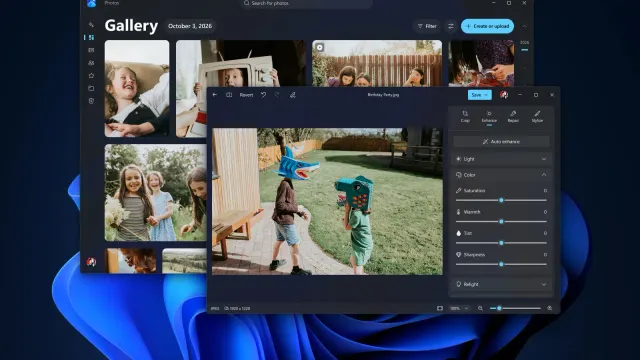Screen dimensions: 640x360
Task: Click the October 3, 2026 date chip
Action: tap(190, 26)
